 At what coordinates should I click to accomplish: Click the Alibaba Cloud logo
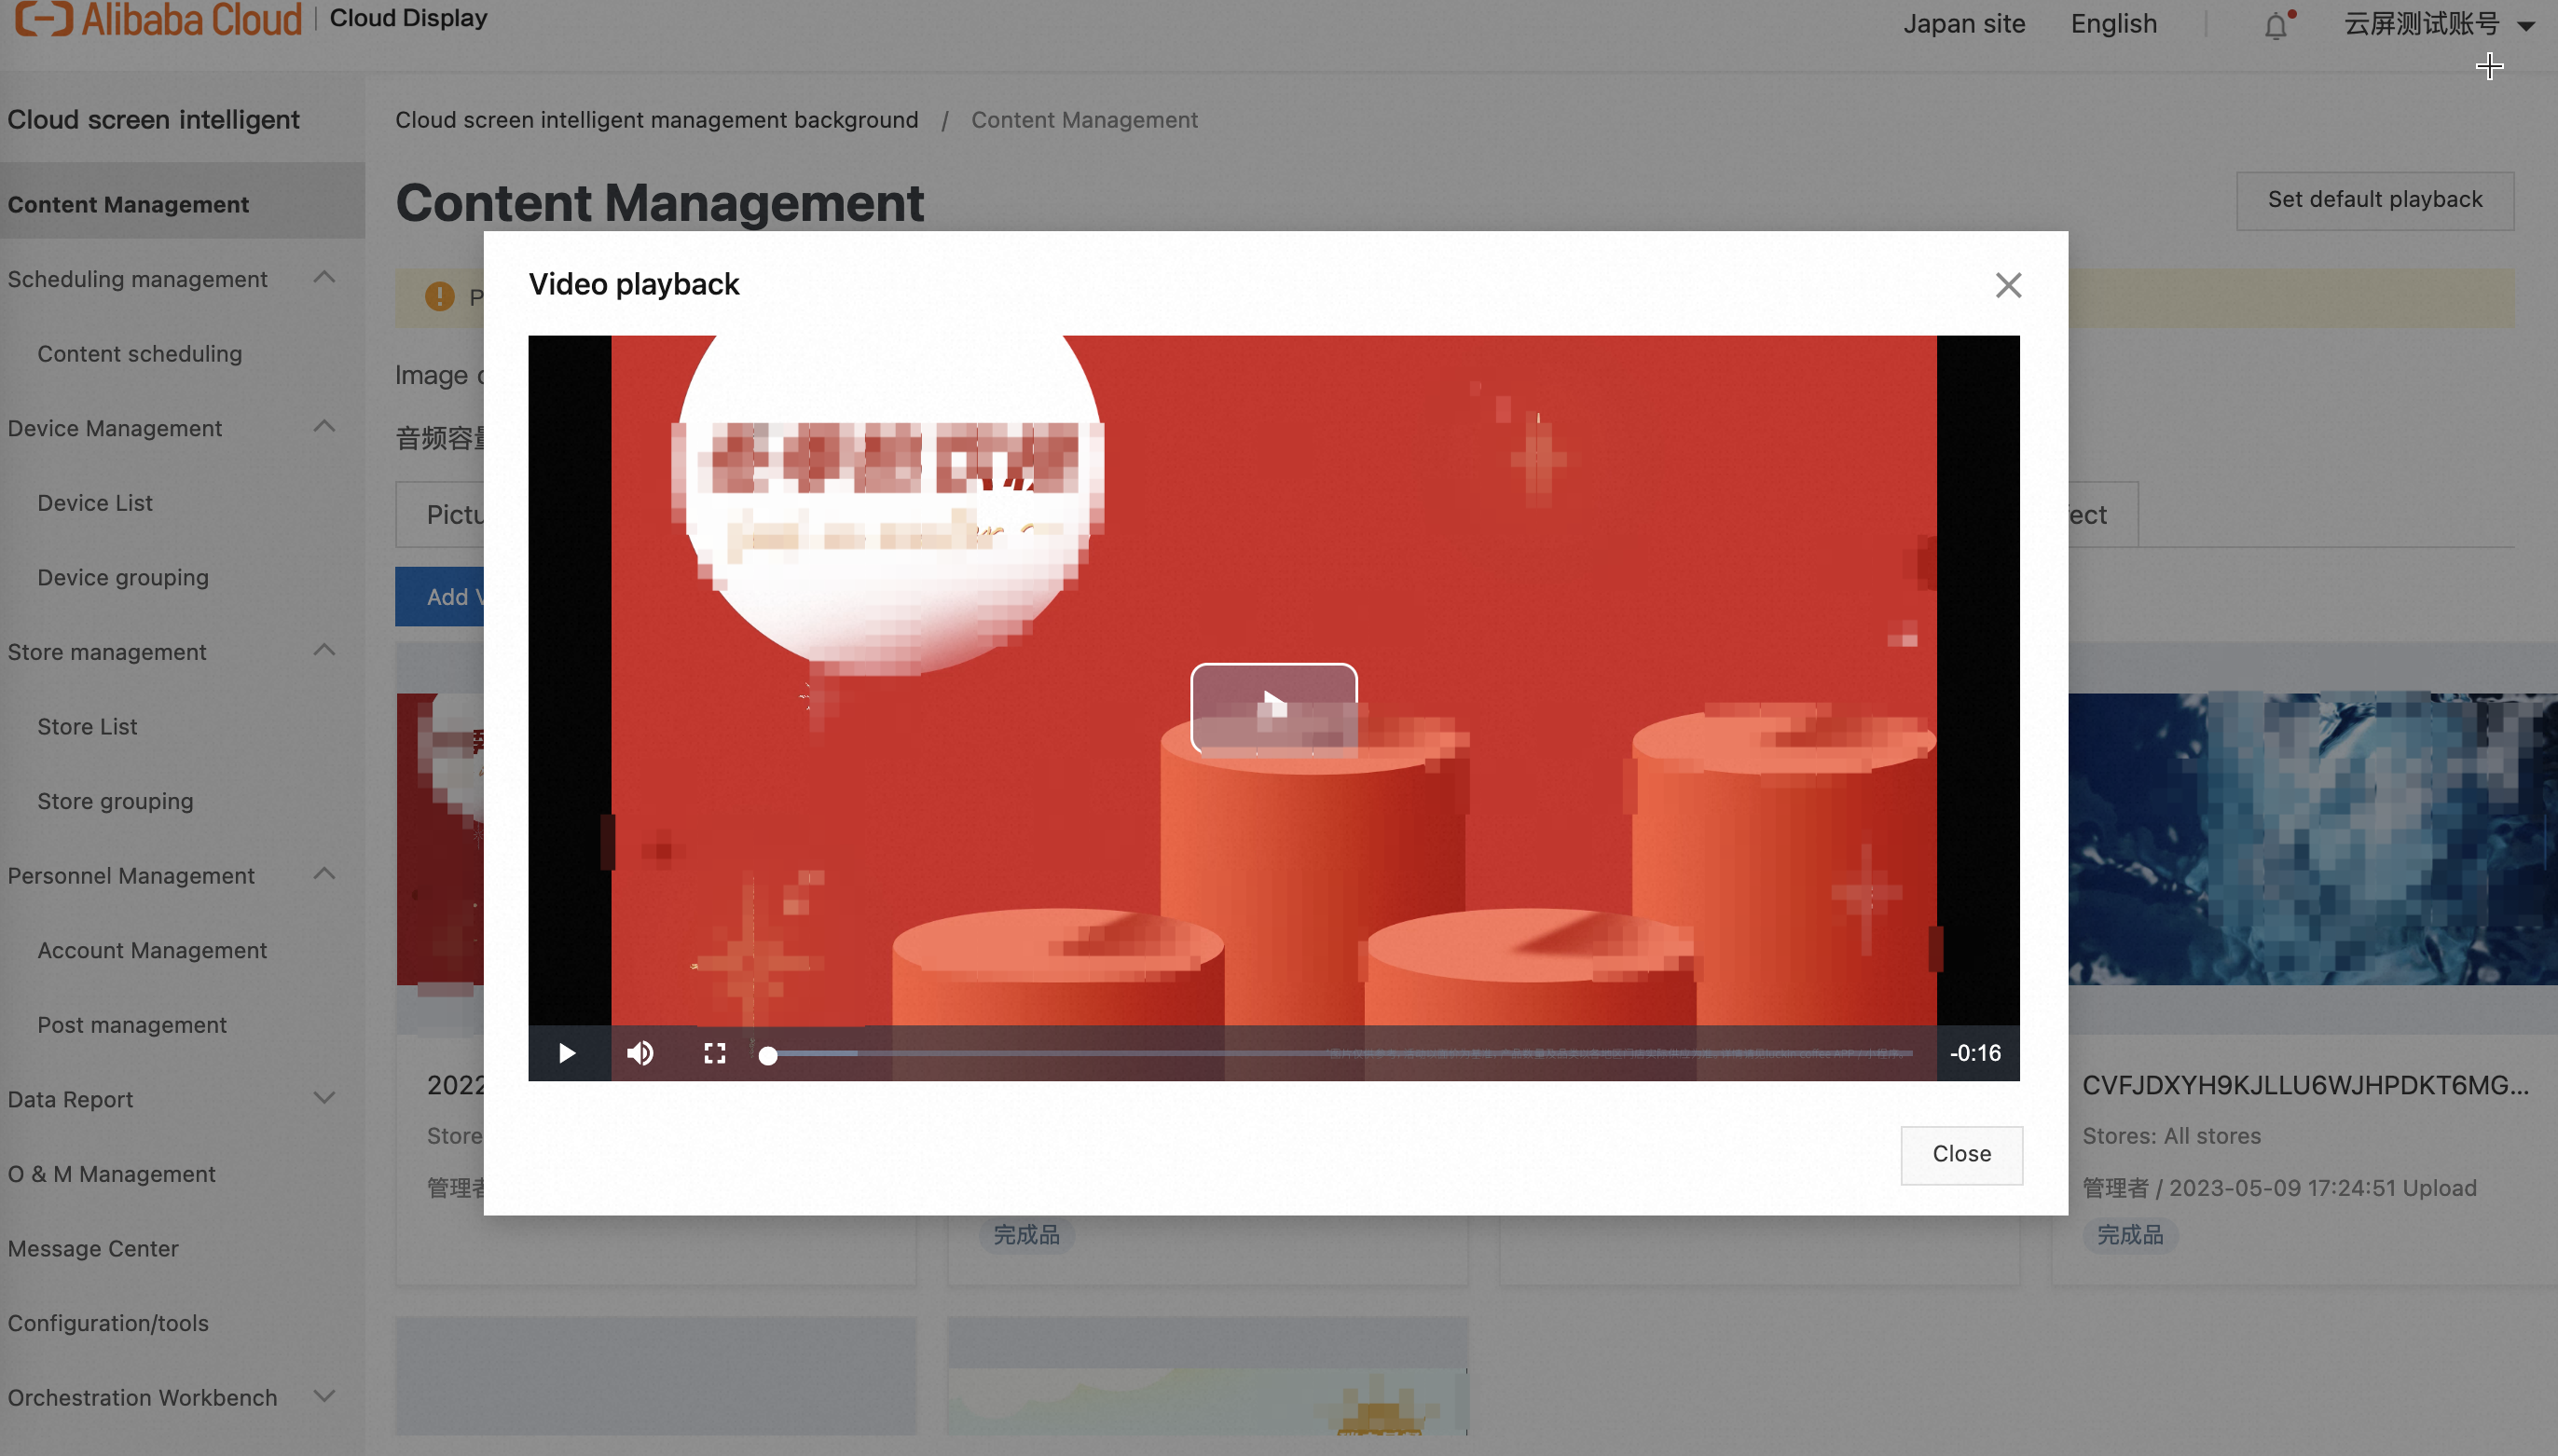click(158, 19)
